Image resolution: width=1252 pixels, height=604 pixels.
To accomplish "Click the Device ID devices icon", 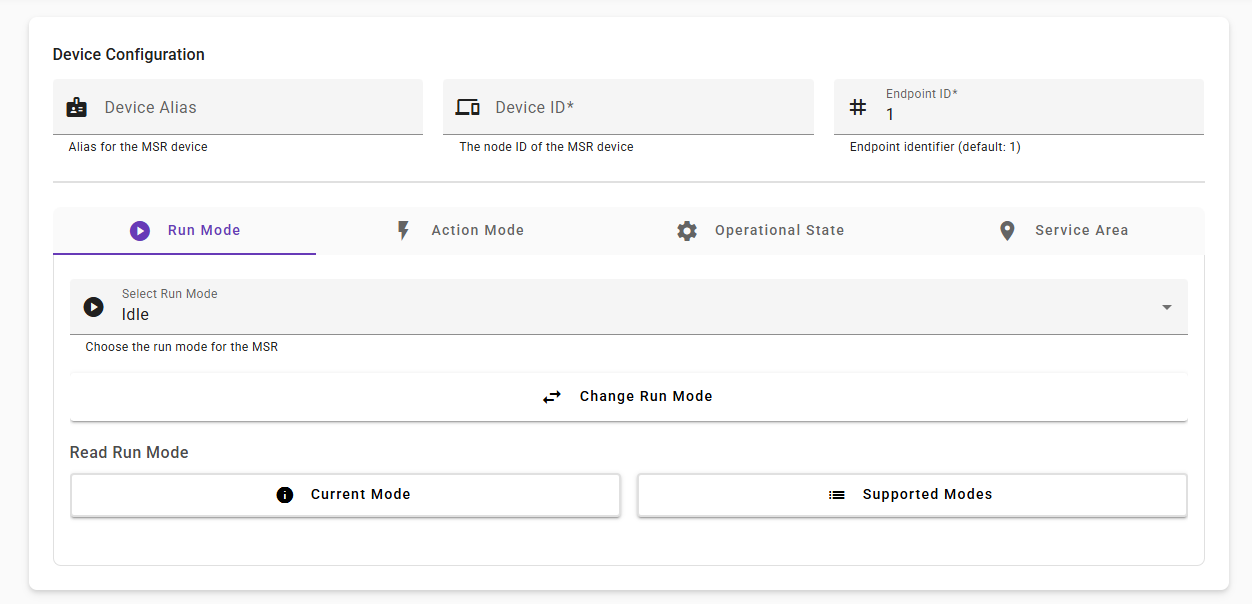I will 468,107.
